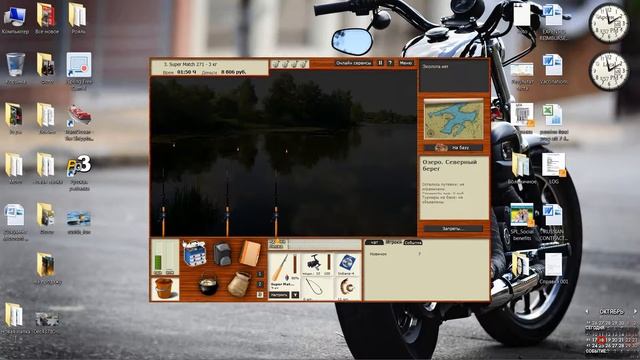Open Онлайн сервисы
This screenshot has width=640, height=360.
pyautogui.click(x=353, y=63)
